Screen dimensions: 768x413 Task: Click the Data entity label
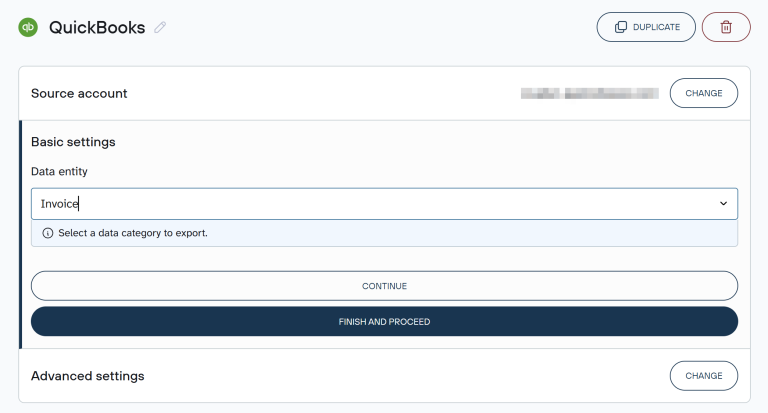pos(59,171)
